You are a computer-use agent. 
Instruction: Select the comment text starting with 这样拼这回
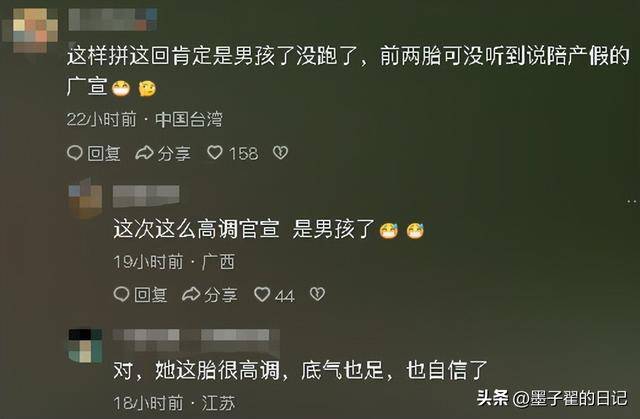tap(349, 71)
